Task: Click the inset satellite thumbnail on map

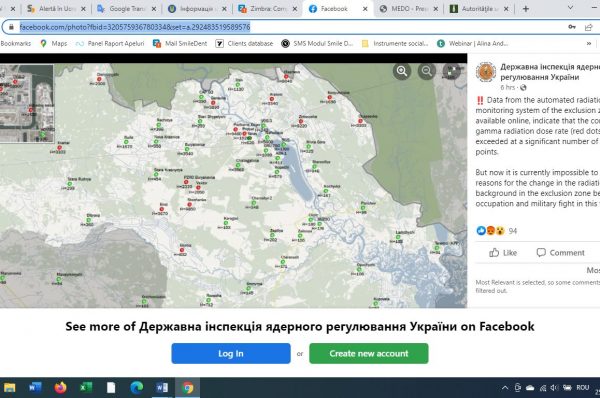Action: point(27,104)
